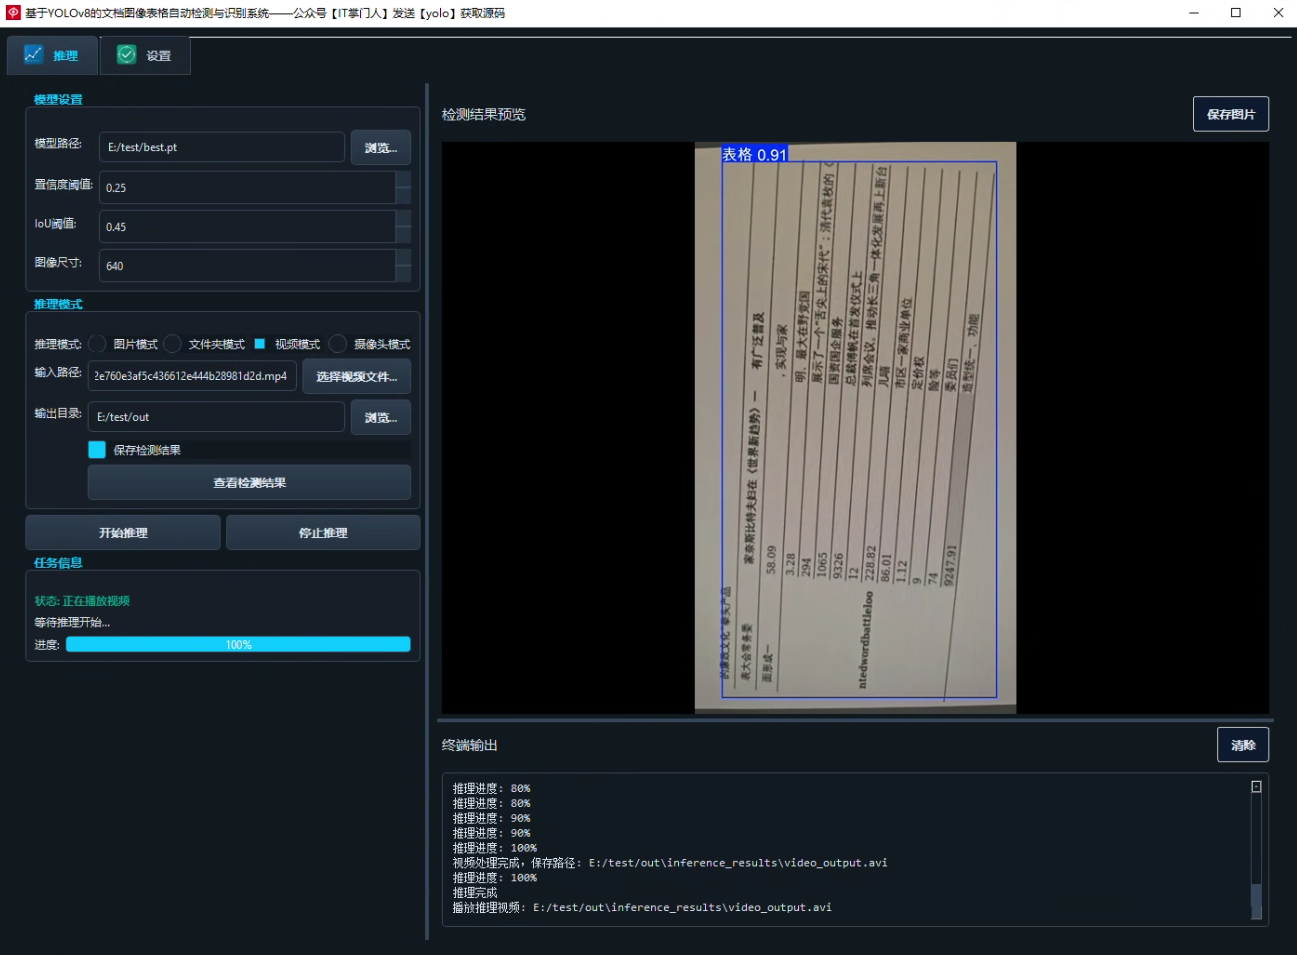Click the text 等待推理开始...

click(x=72, y=622)
